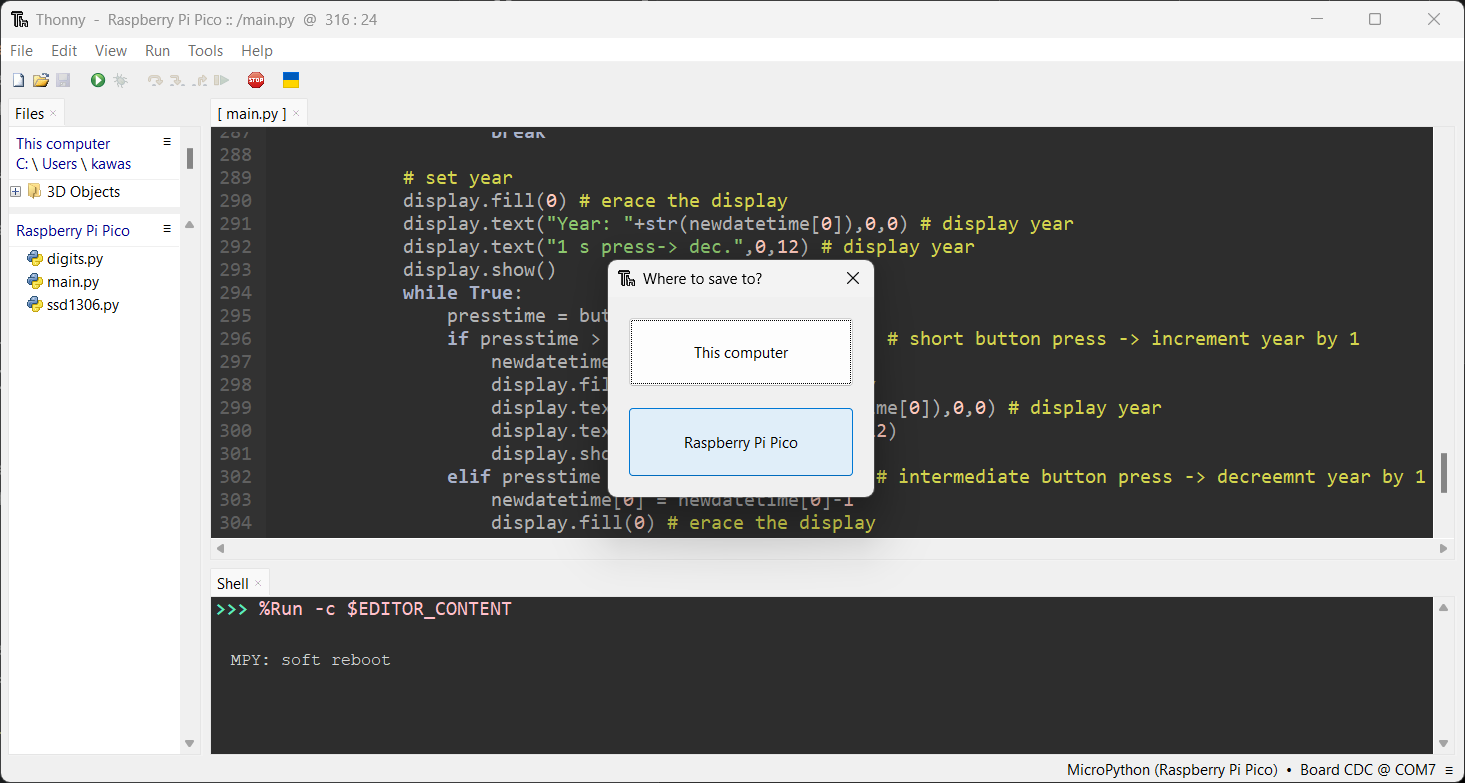This screenshot has width=1465, height=783.
Task: Click the Thonny logo in title bar
Action: 19,19
